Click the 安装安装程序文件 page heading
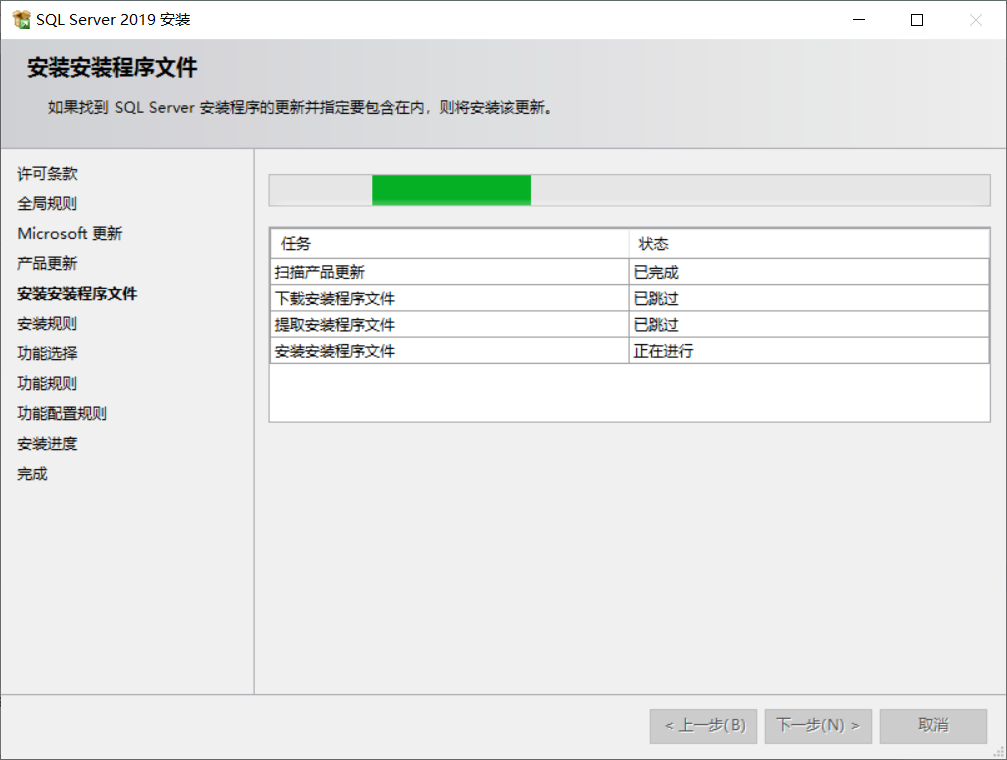 point(112,68)
